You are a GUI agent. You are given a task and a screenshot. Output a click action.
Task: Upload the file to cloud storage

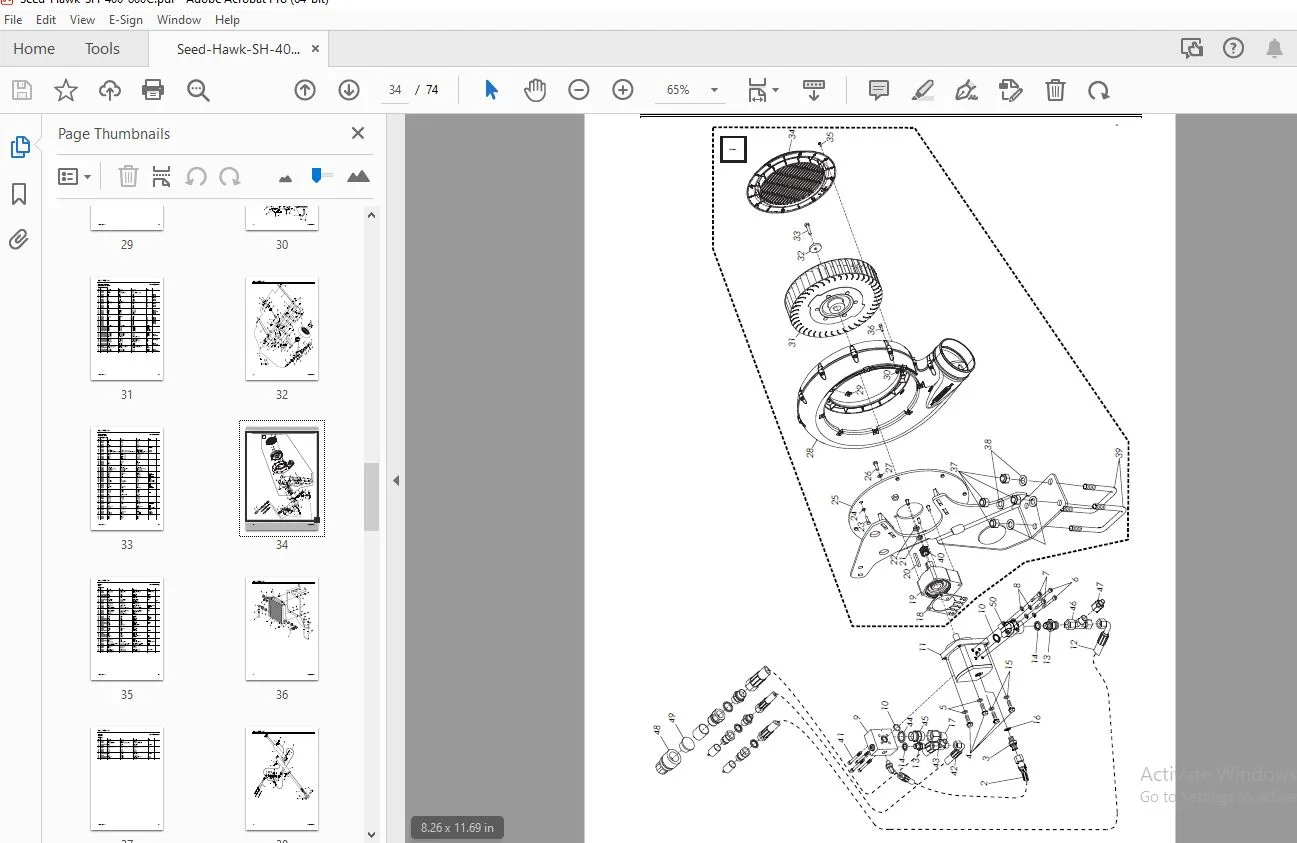pyautogui.click(x=110, y=91)
